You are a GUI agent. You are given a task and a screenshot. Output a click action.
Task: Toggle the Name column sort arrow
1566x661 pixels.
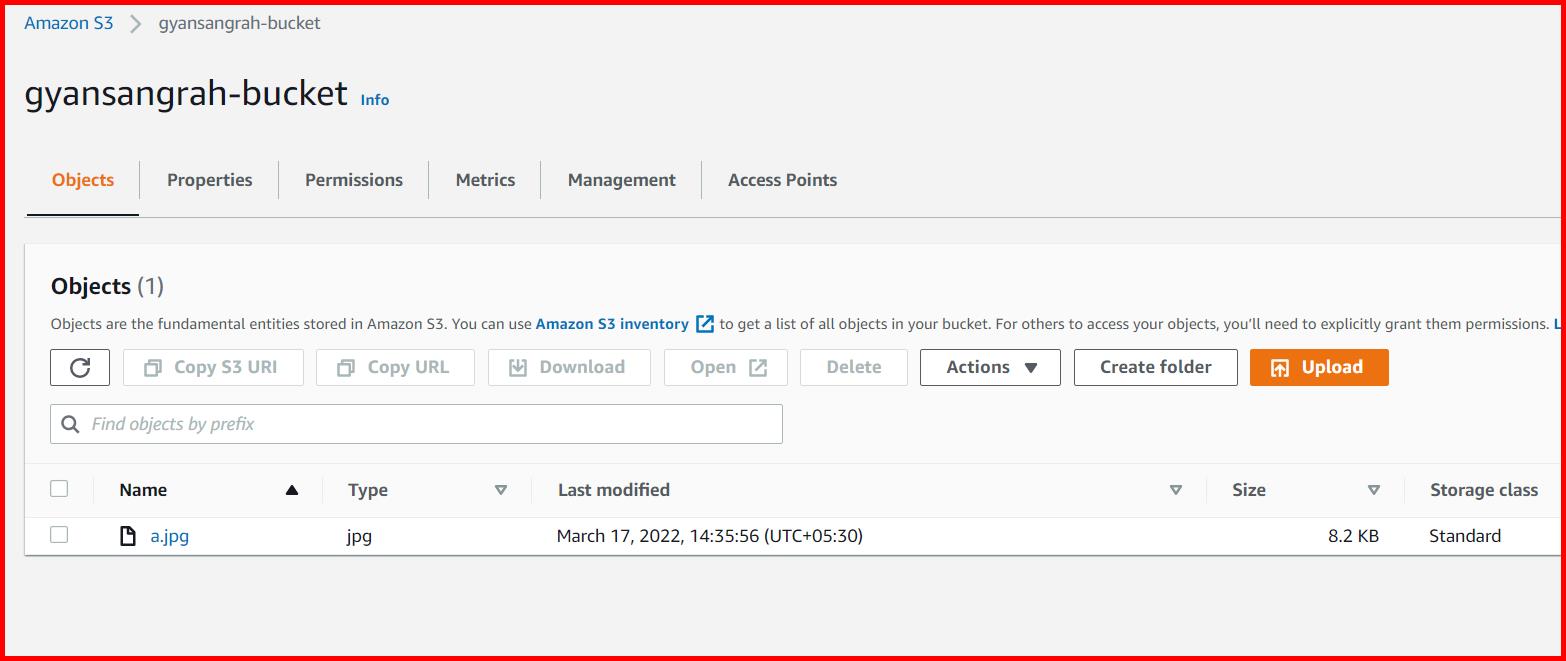pos(291,490)
